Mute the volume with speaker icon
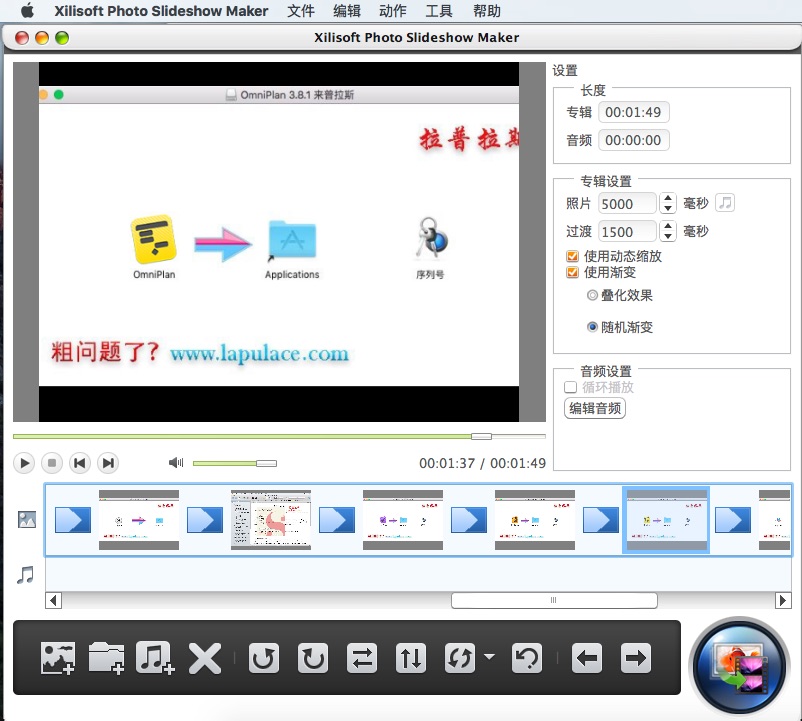Screen dimensions: 802x721 (176, 463)
